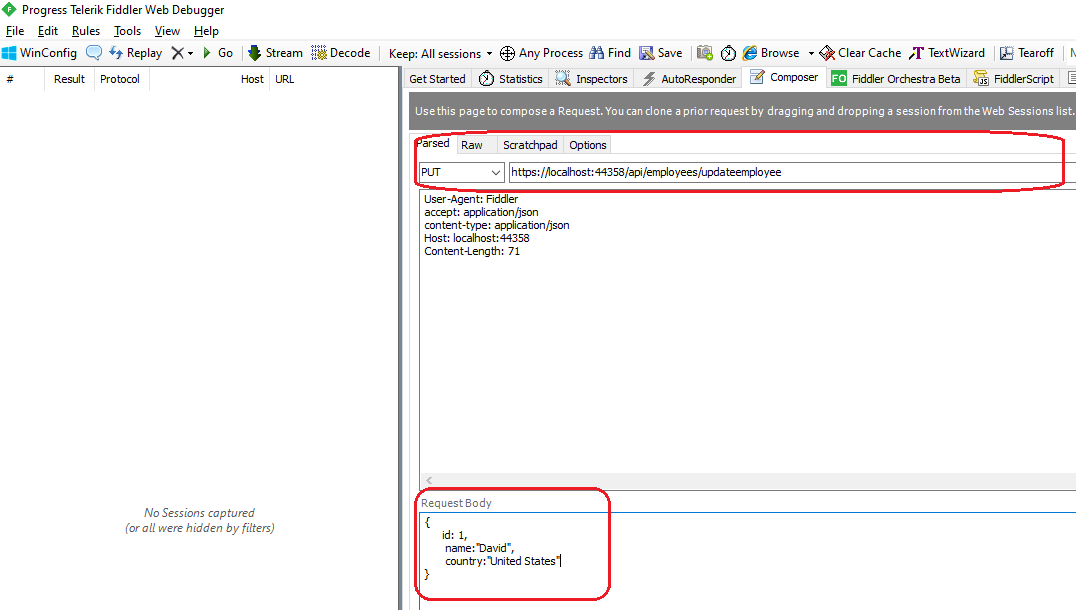Open Find sessions binoculars

(610, 53)
